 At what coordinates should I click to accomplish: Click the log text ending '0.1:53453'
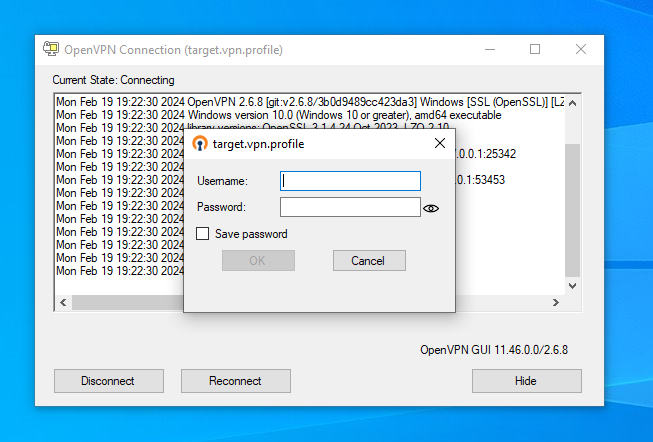pyautogui.click(x=481, y=180)
